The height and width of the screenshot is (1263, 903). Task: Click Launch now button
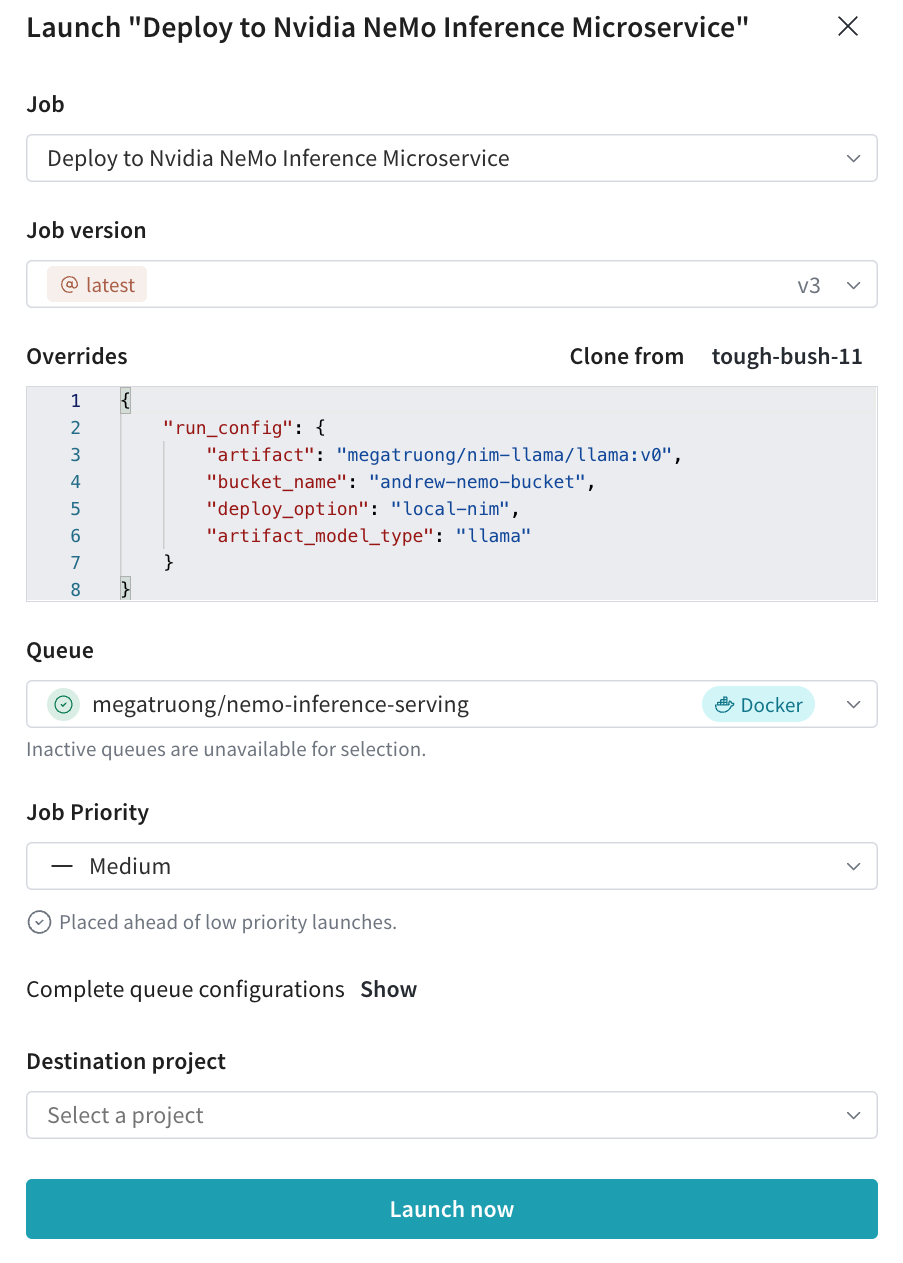[451, 1209]
